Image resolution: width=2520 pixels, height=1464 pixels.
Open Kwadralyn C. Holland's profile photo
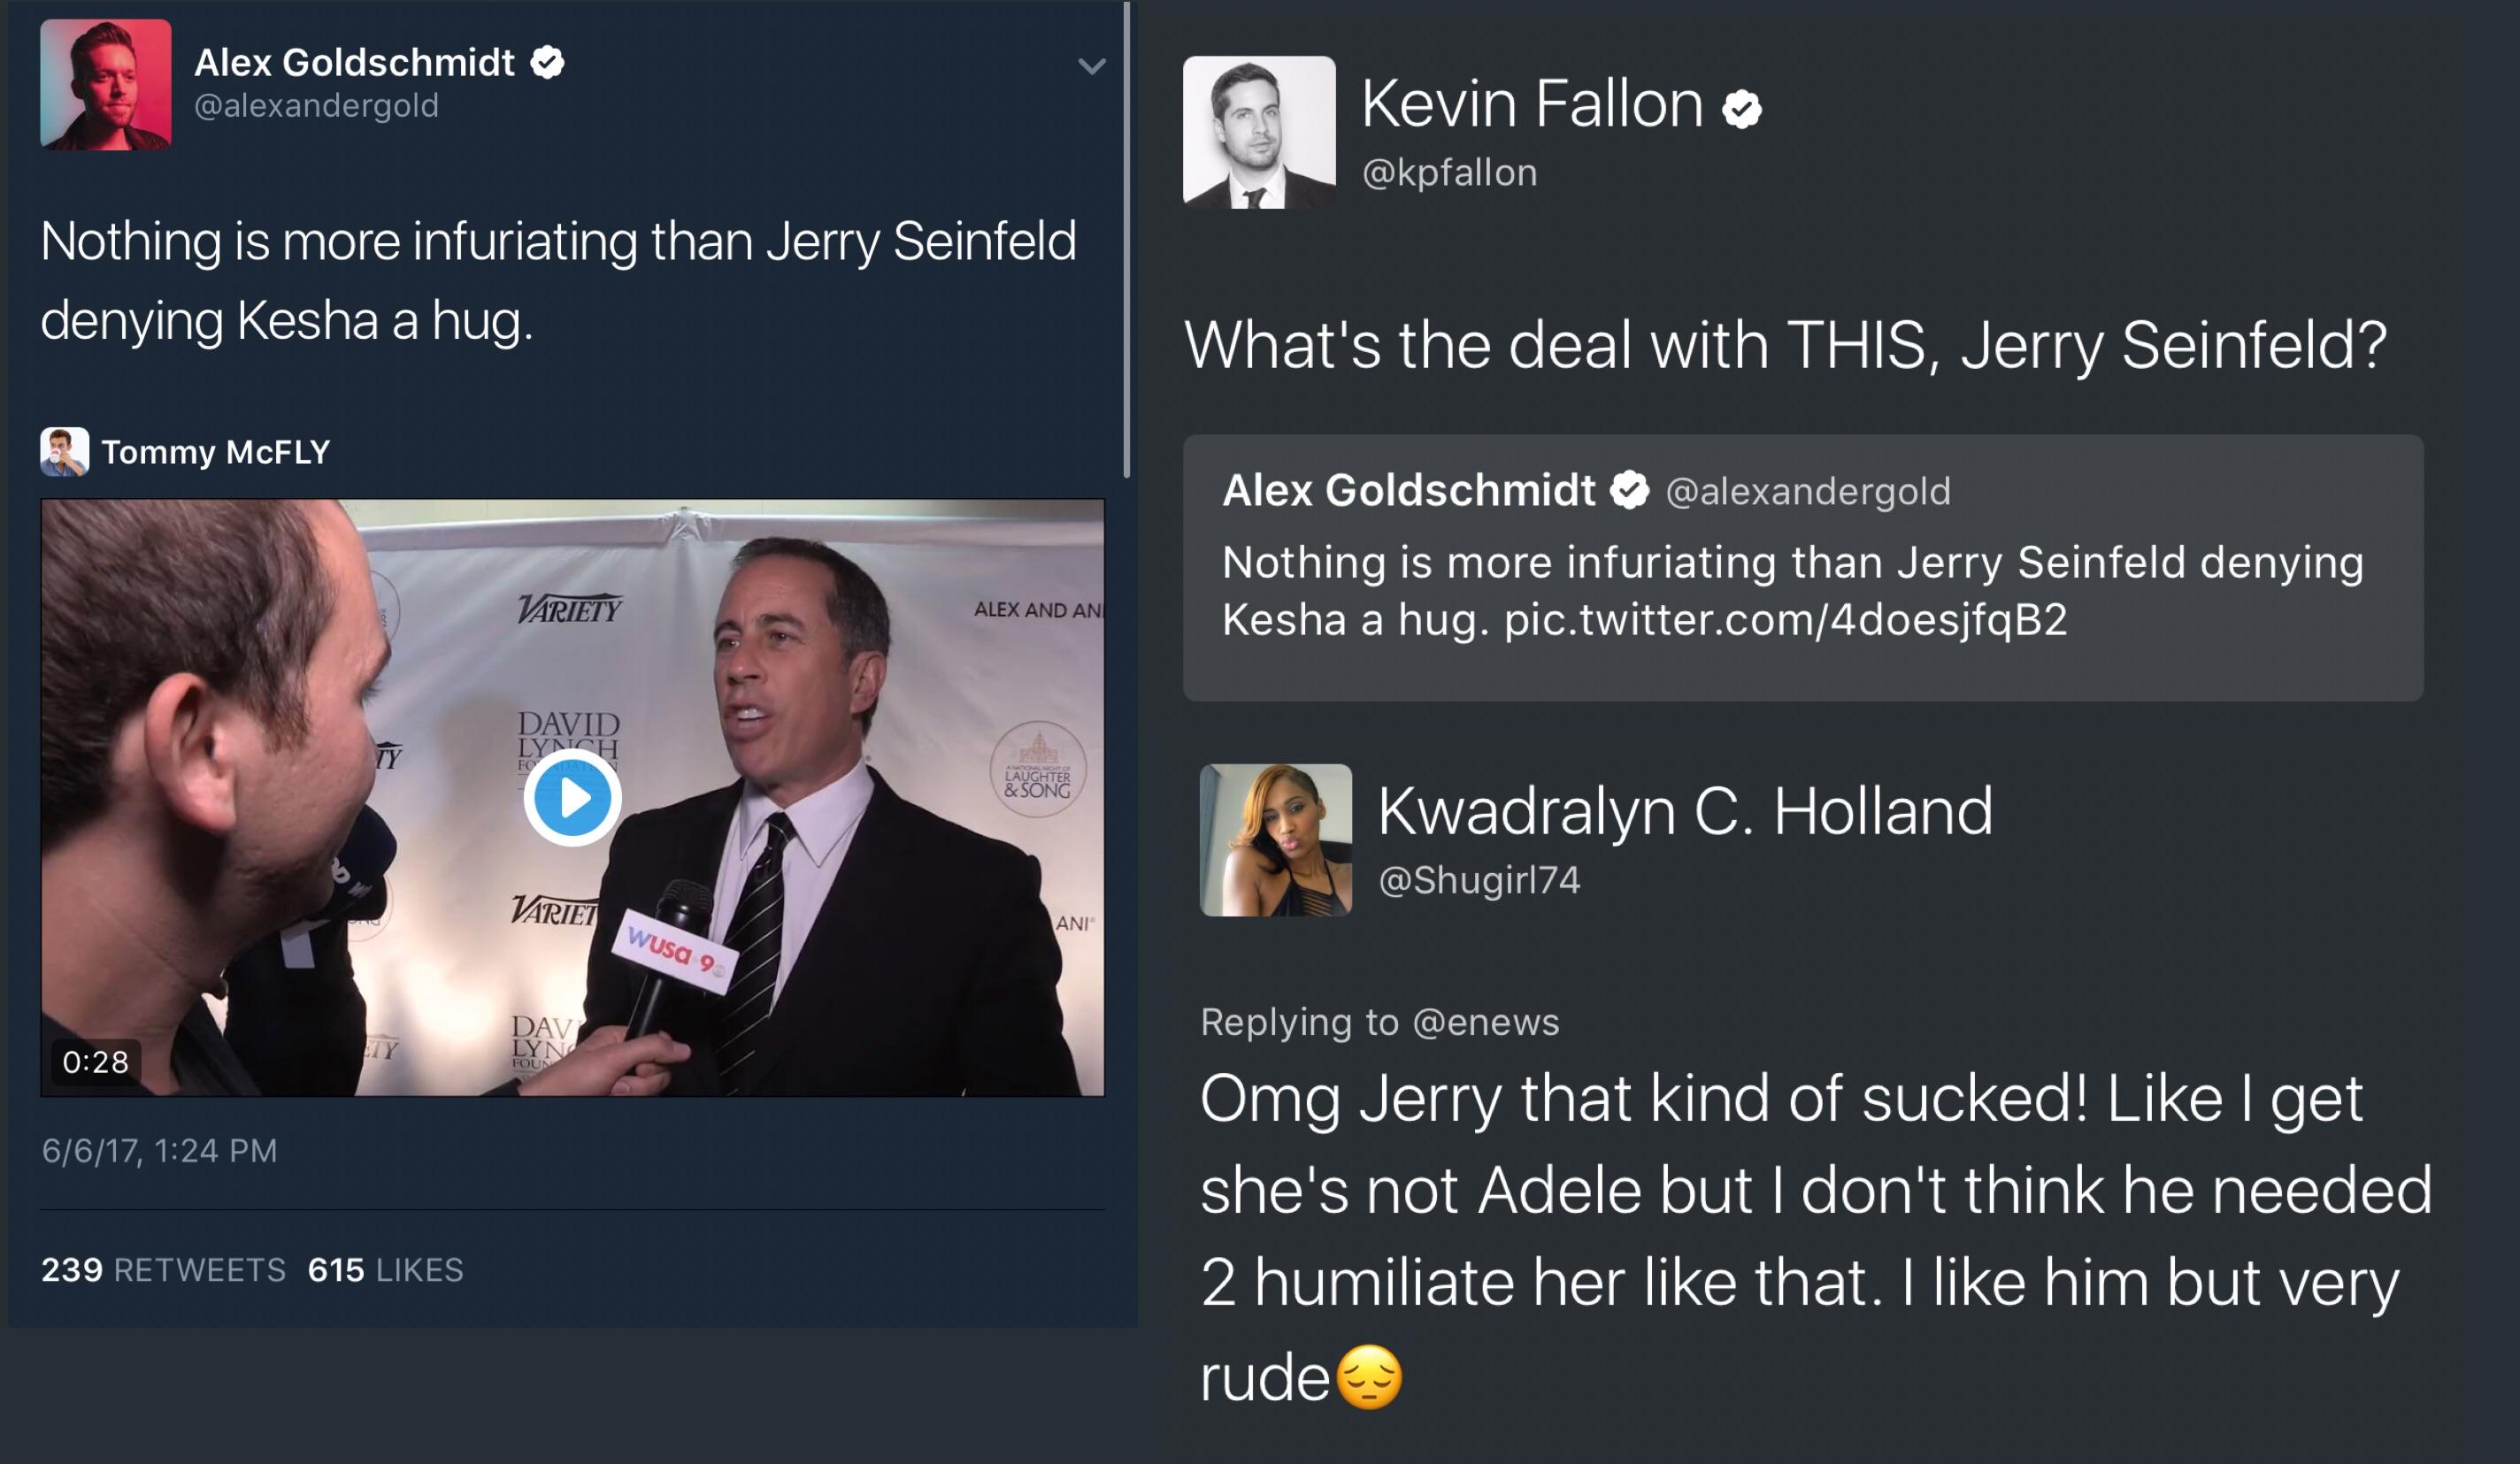(x=1275, y=840)
